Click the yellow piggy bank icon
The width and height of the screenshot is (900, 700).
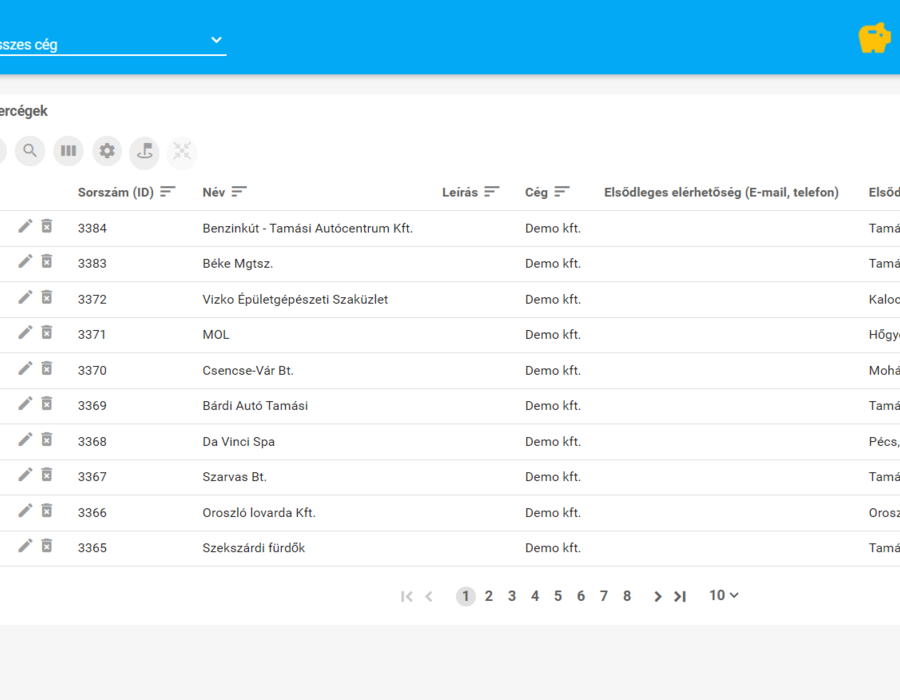875,38
